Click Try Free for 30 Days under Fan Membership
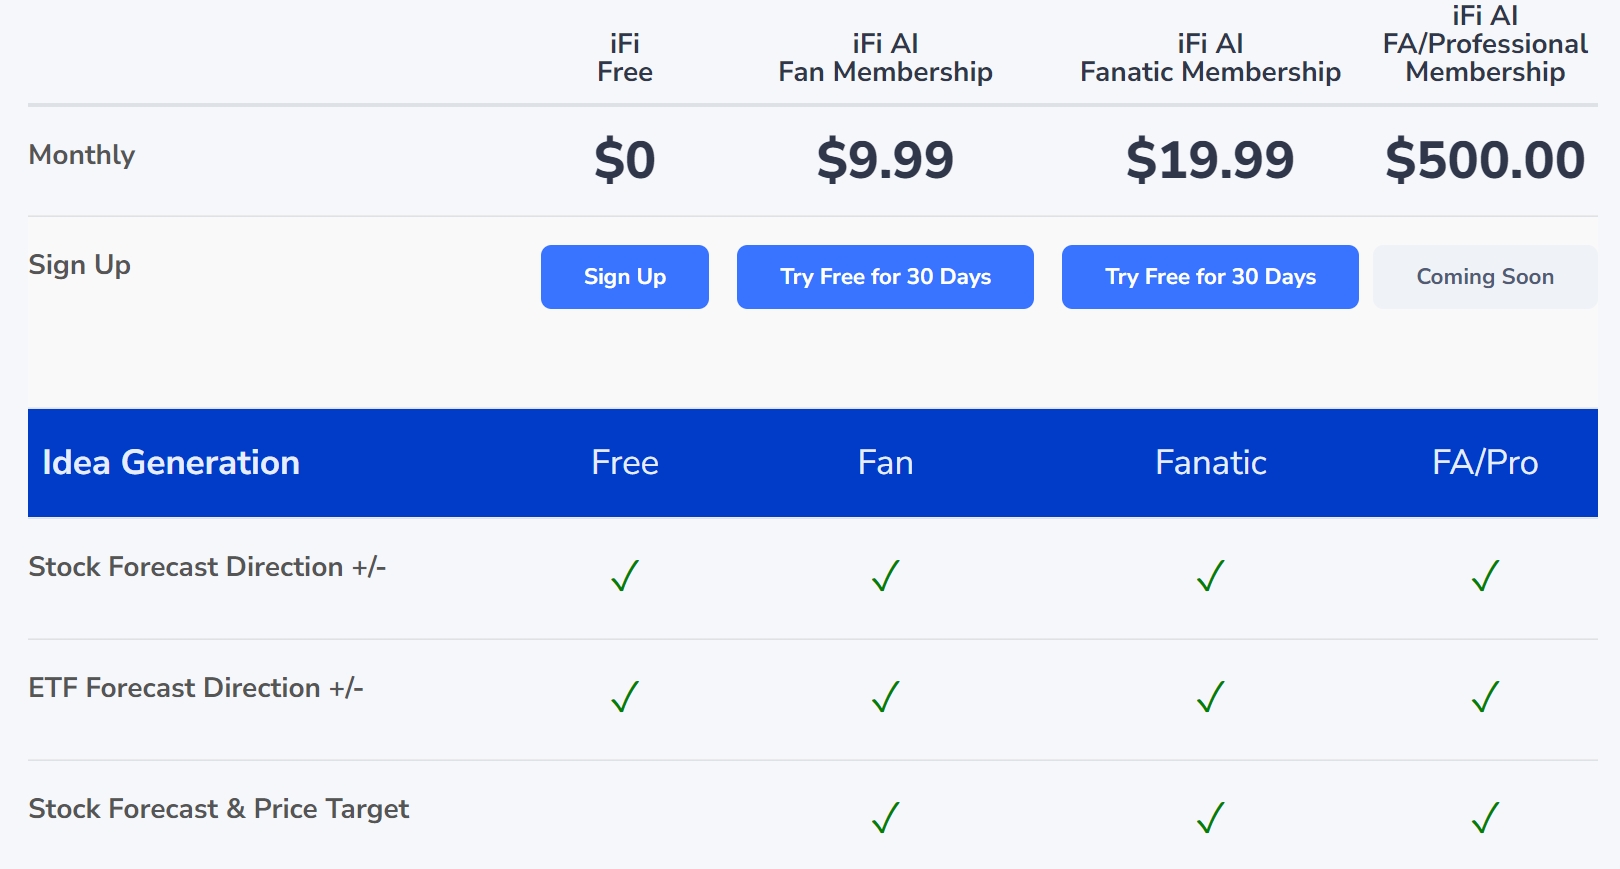The image size is (1620, 869). pyautogui.click(x=885, y=277)
